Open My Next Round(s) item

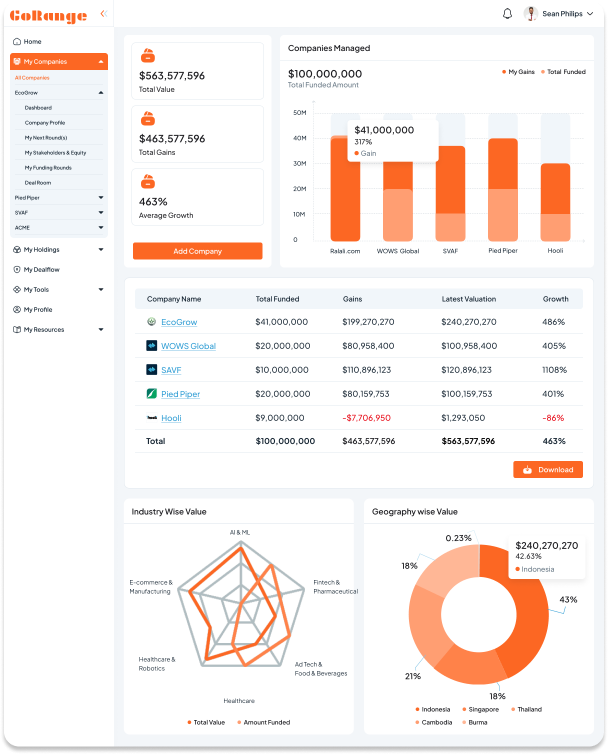coord(46,138)
